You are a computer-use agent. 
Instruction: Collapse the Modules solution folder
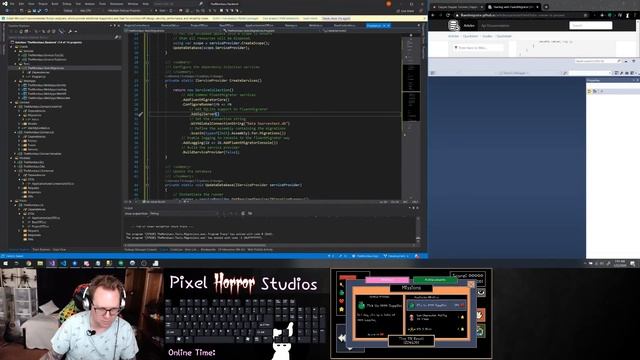[11, 158]
